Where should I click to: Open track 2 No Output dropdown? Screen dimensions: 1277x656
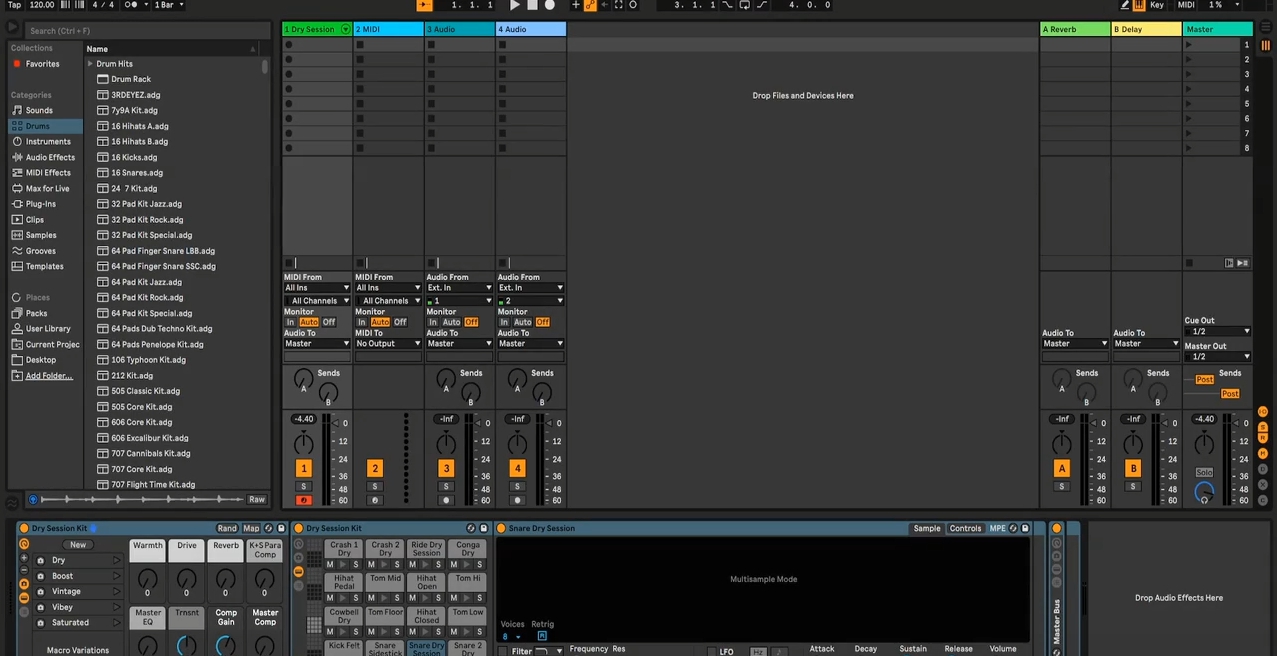388,344
